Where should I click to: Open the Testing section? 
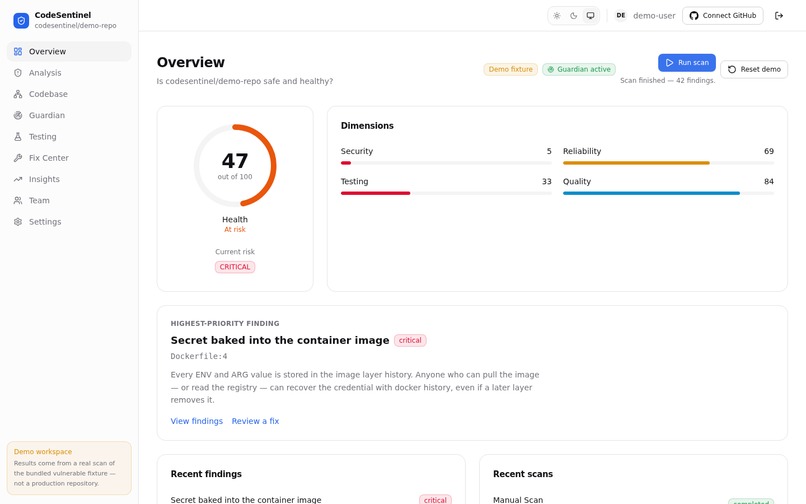click(x=69, y=137)
